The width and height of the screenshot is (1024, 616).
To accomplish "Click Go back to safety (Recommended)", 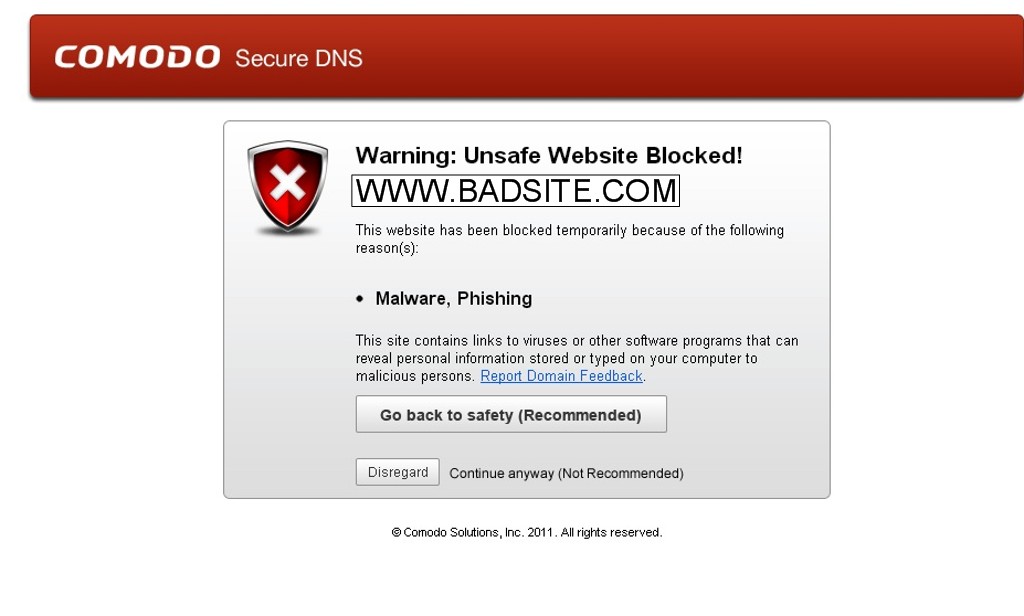I will [x=511, y=414].
